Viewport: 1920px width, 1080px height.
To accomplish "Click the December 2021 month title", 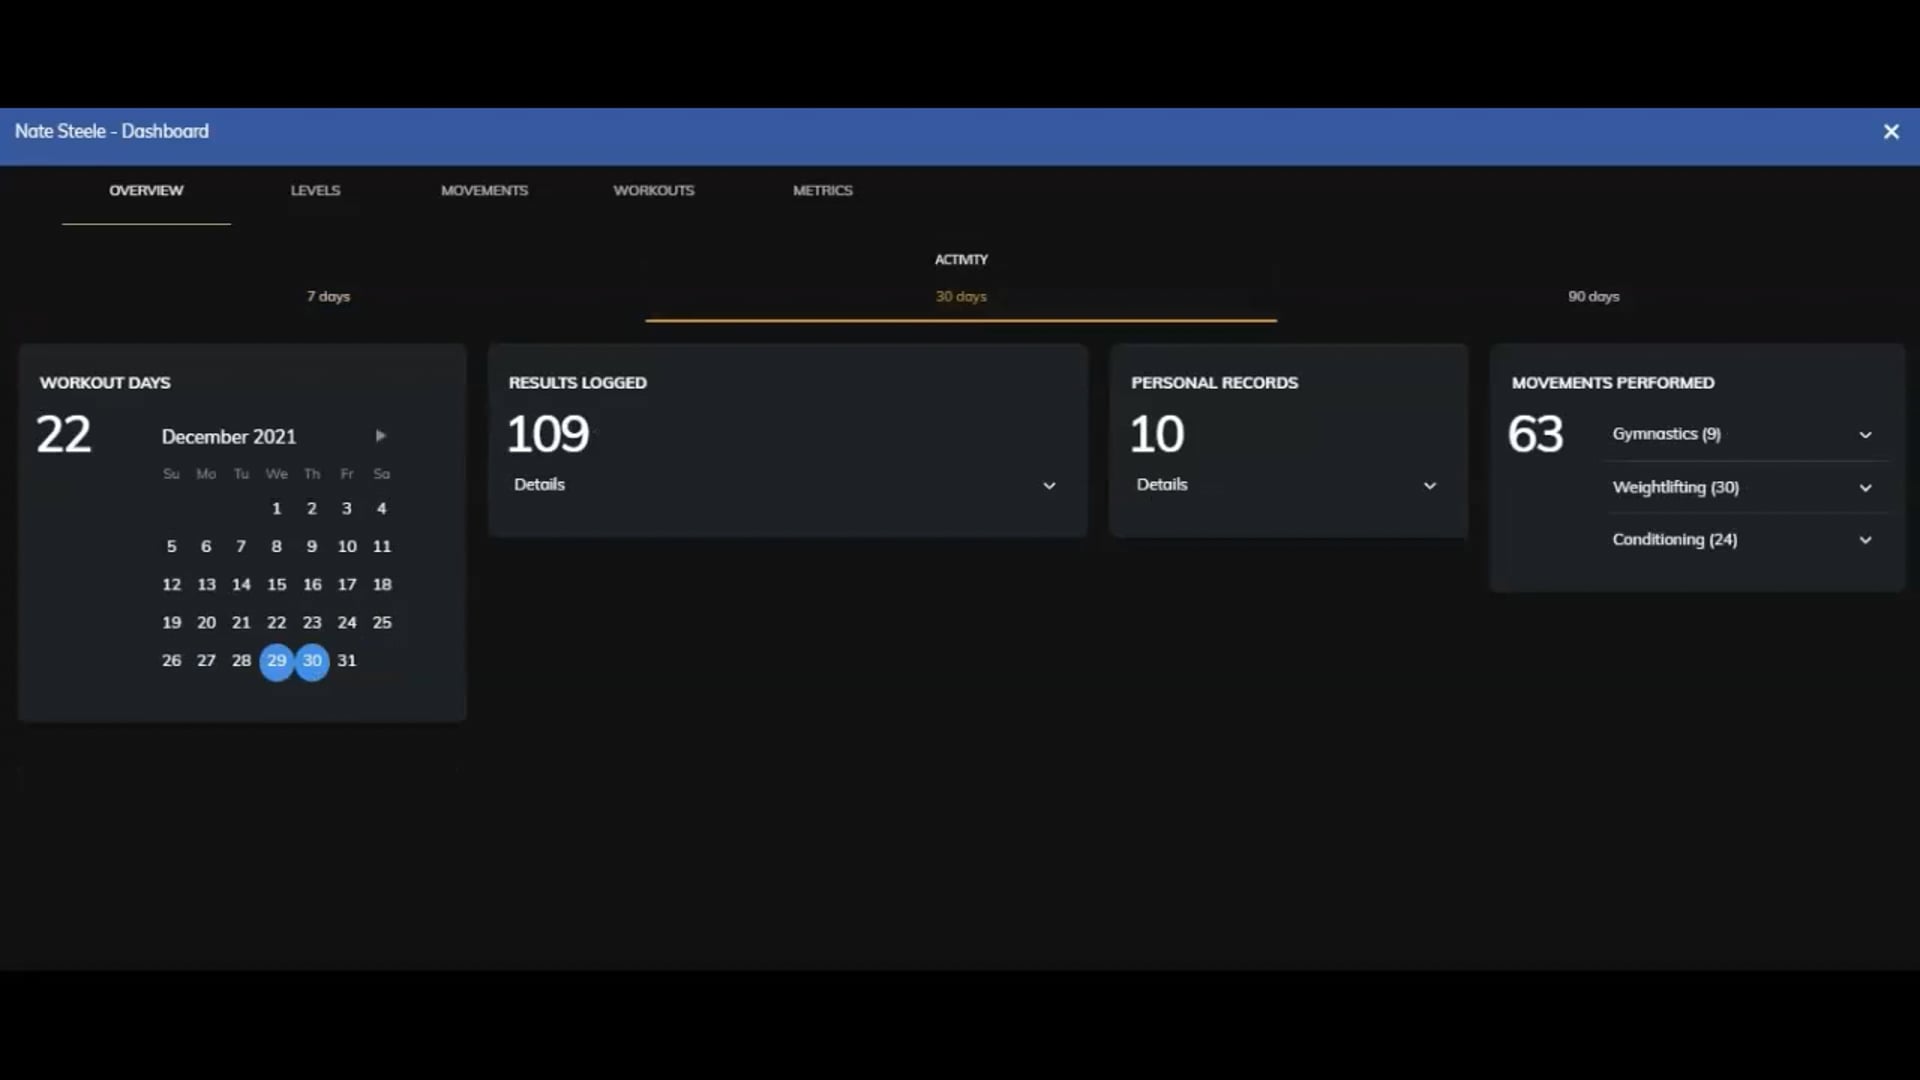I will pyautogui.click(x=229, y=437).
